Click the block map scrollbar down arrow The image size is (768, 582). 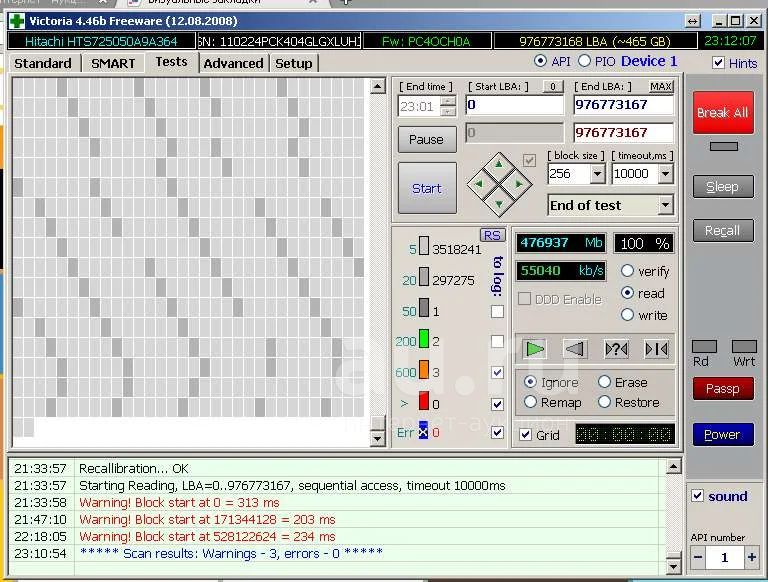pos(377,438)
